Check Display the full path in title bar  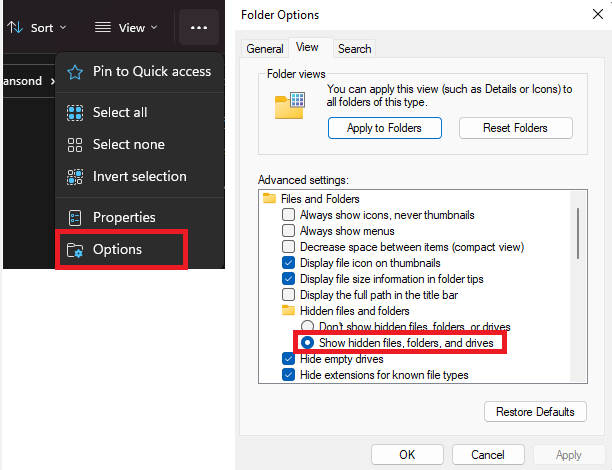coord(288,294)
